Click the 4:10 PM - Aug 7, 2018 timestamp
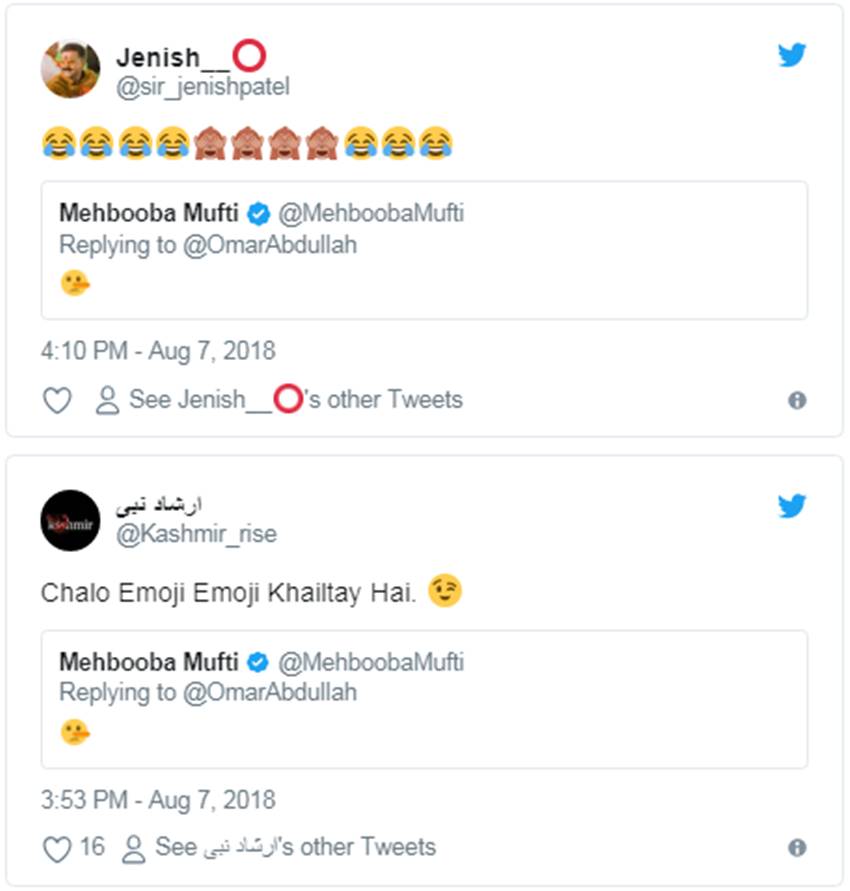The height and width of the screenshot is (891, 850). pos(158,351)
